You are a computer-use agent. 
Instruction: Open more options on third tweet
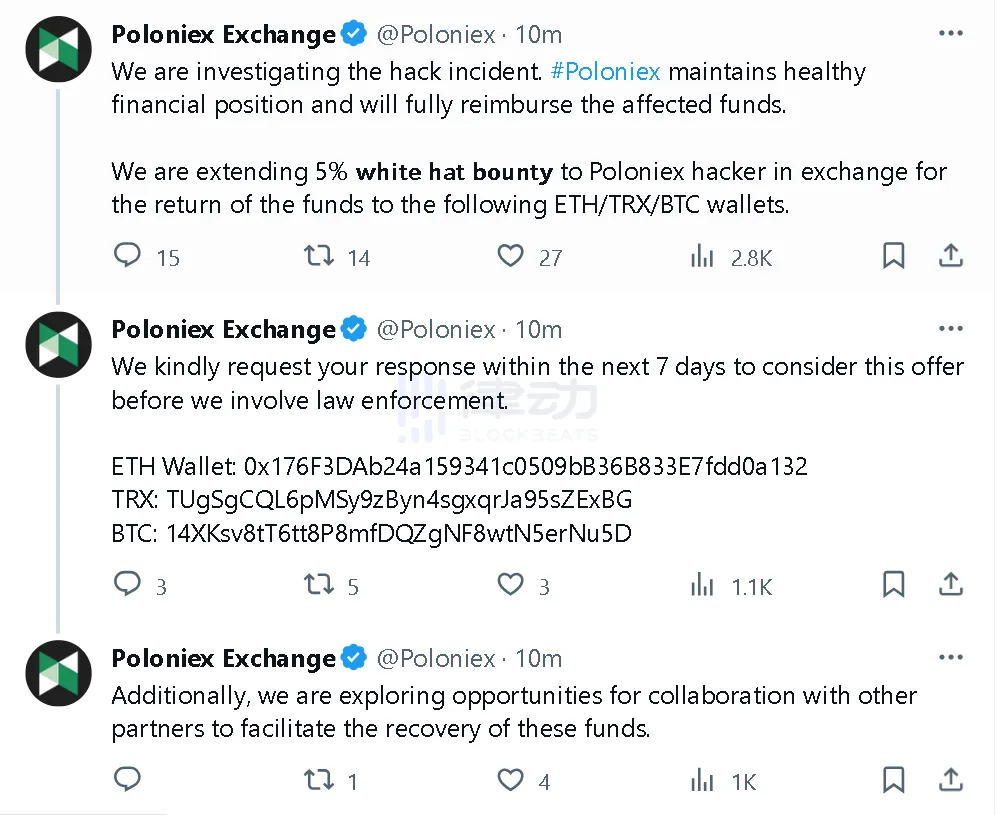[951, 658]
